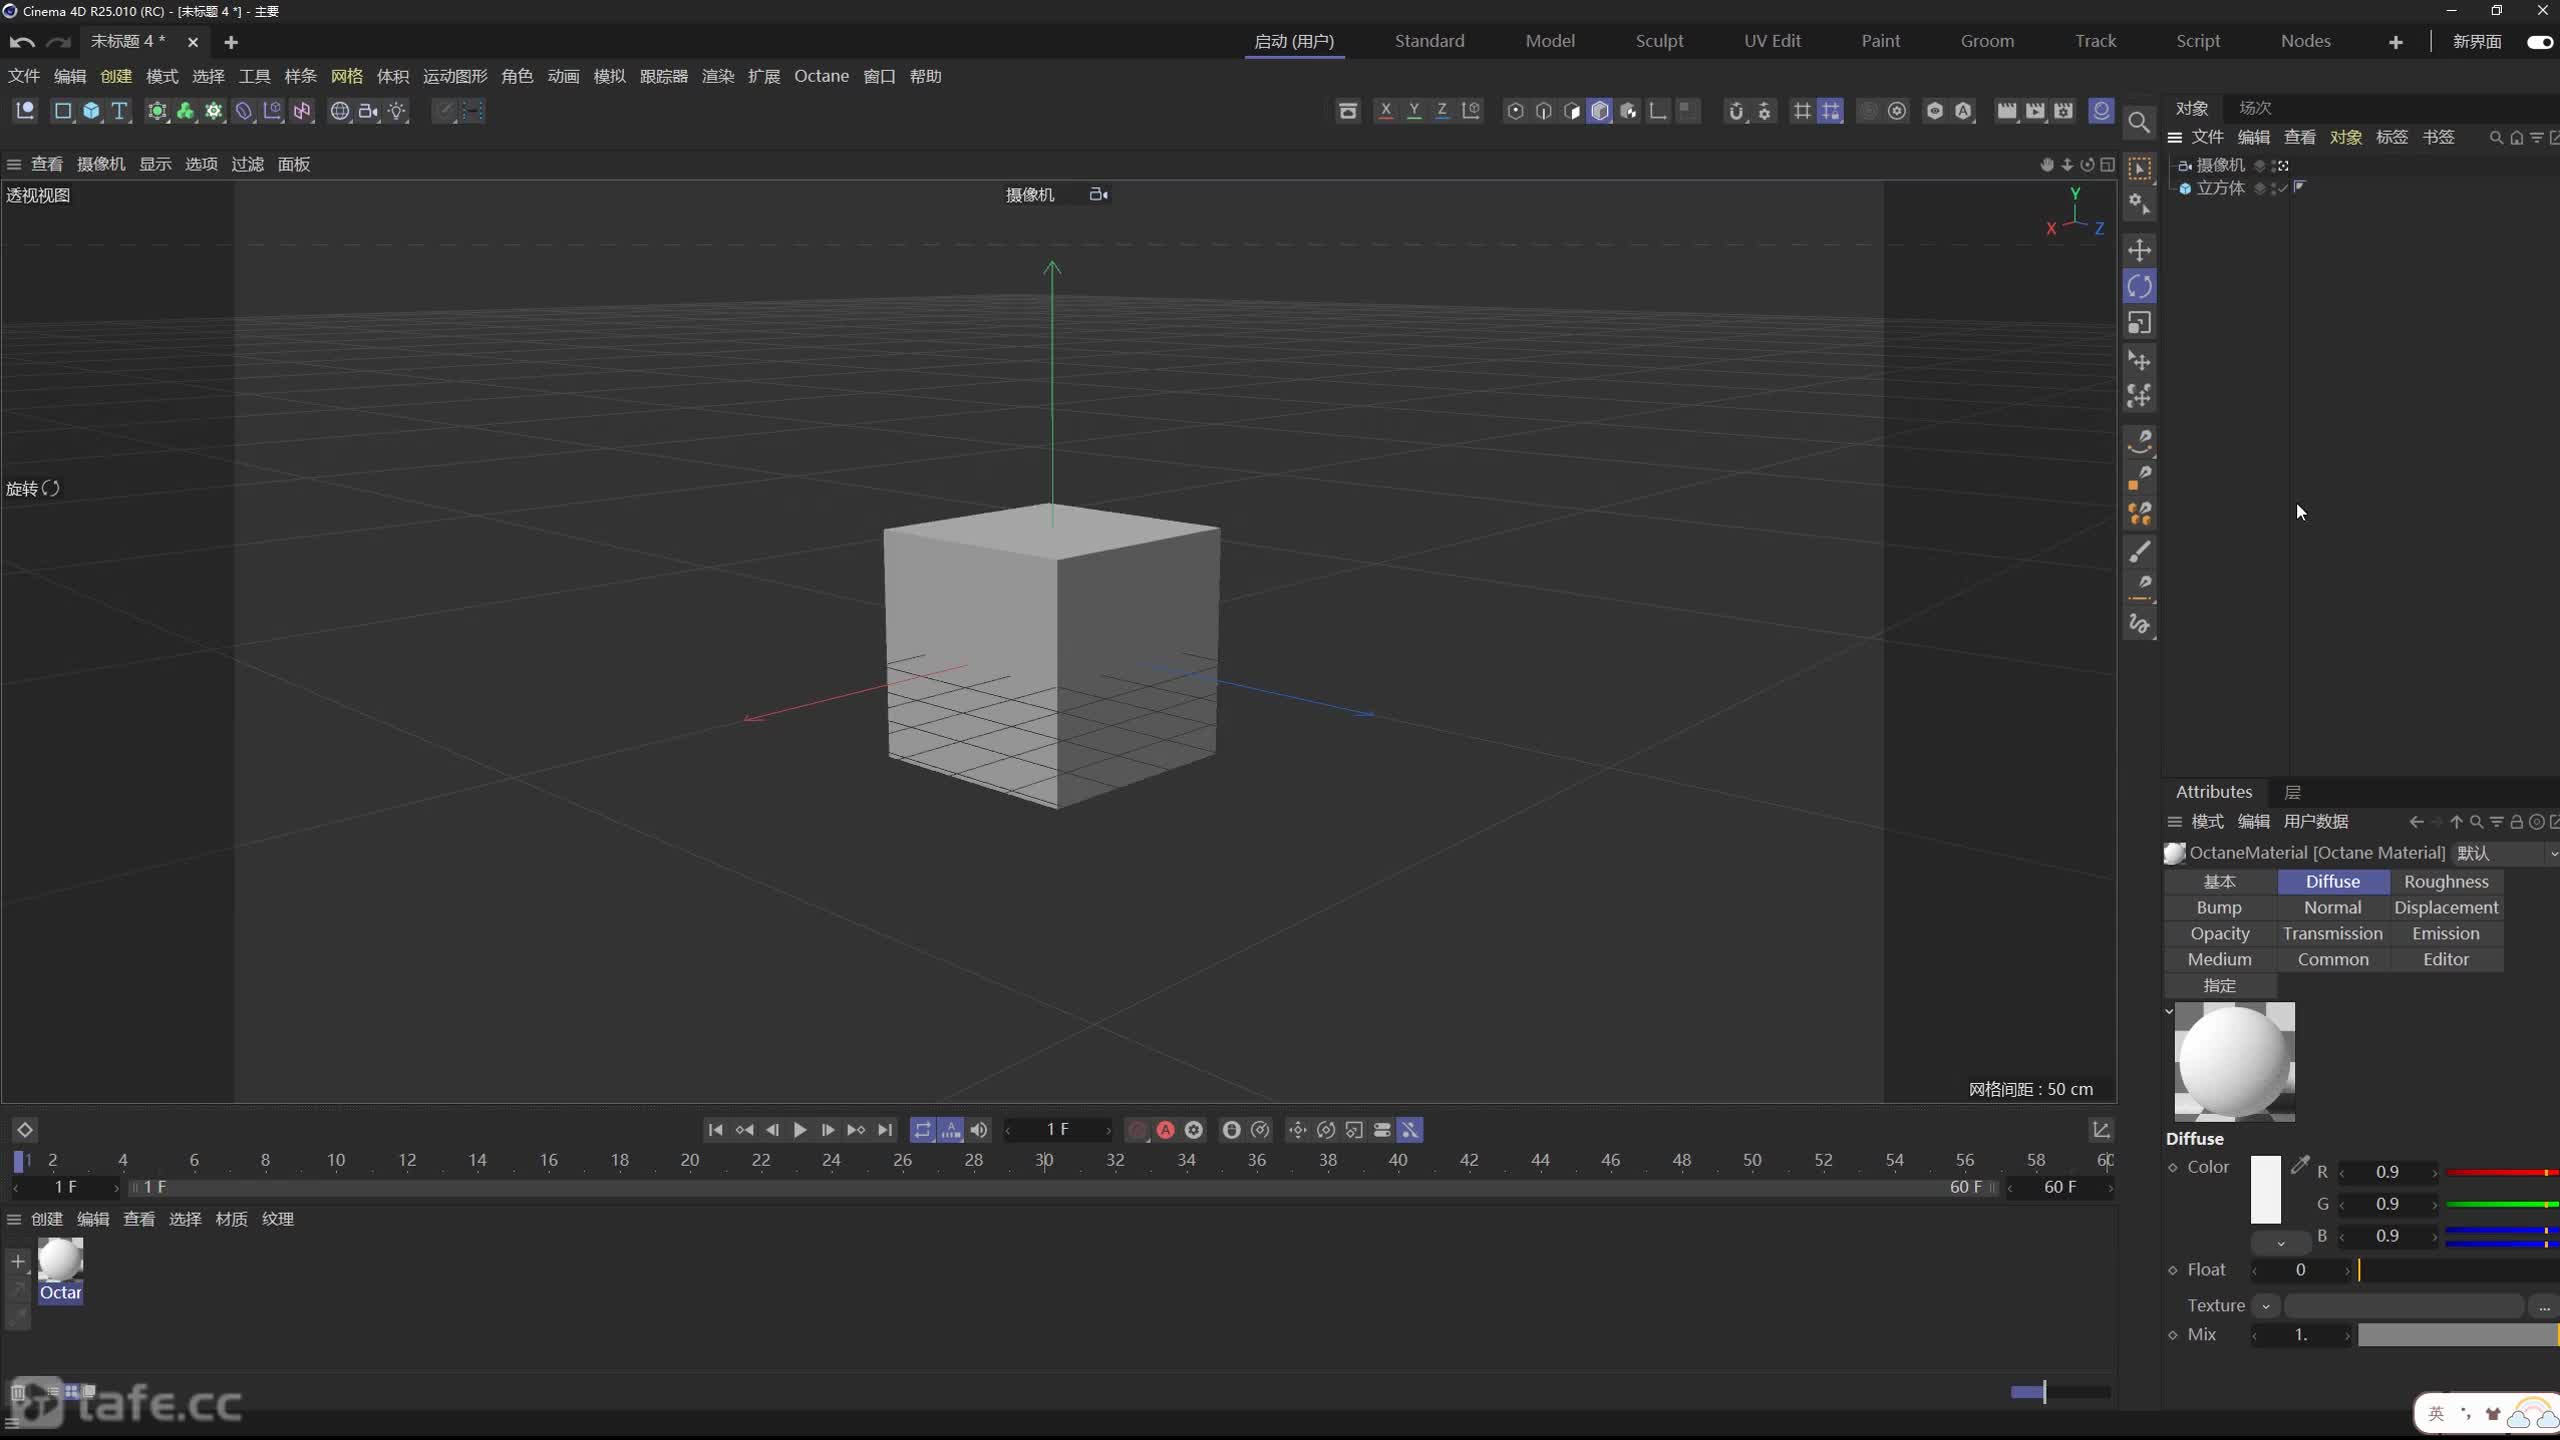2560x1440 pixels.
Task: Click the play forward button
Action: [x=800, y=1130]
